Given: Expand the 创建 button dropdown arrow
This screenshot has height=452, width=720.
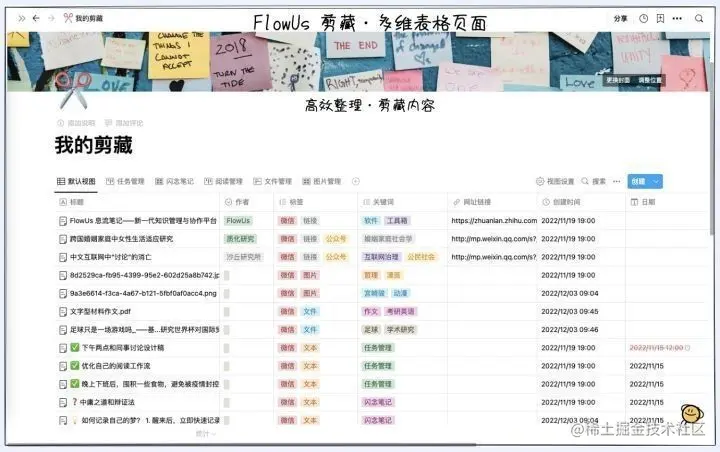Looking at the screenshot, I should pyautogui.click(x=657, y=181).
